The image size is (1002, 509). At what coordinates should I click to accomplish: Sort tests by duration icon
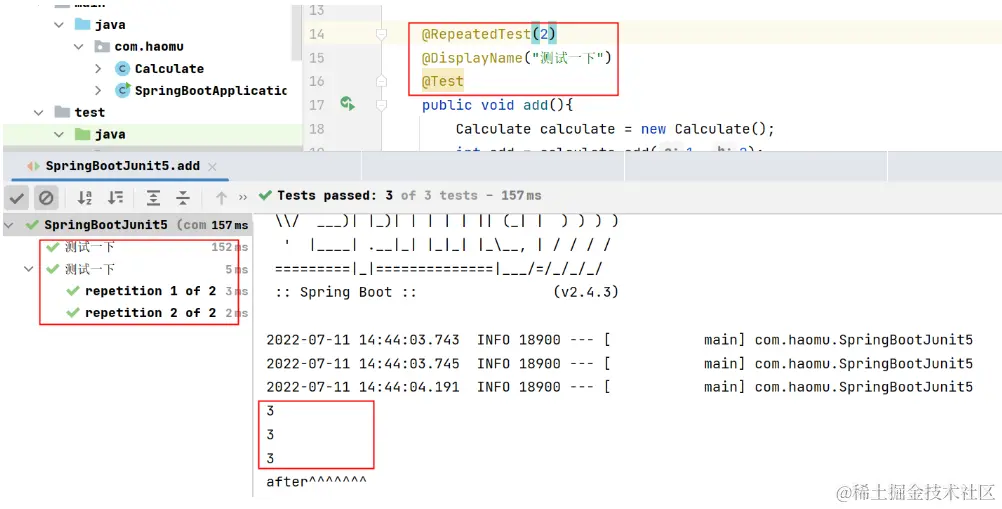(115, 198)
